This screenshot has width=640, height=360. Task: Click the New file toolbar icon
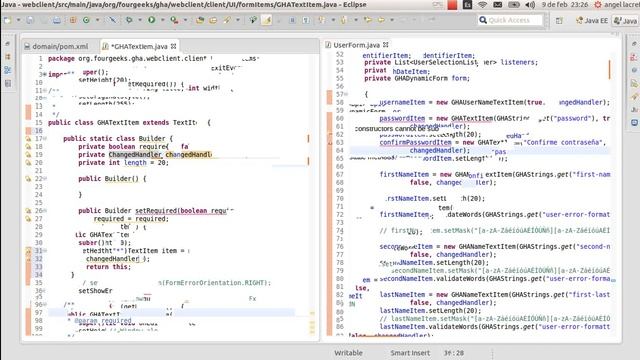point(7,20)
